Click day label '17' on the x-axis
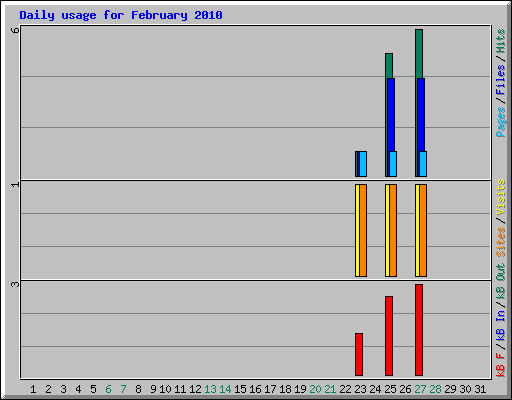This screenshot has height=400, width=512. (270, 389)
